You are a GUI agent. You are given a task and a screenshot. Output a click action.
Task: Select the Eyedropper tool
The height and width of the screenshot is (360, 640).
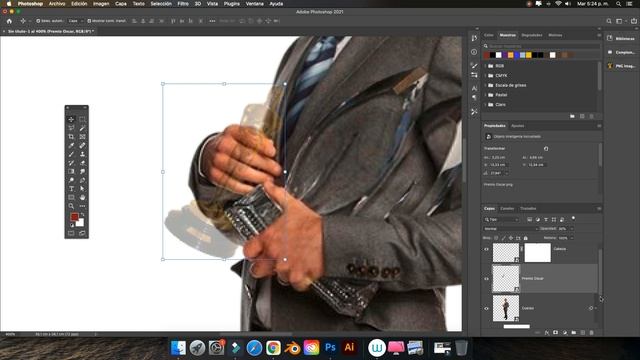[x=71, y=145]
